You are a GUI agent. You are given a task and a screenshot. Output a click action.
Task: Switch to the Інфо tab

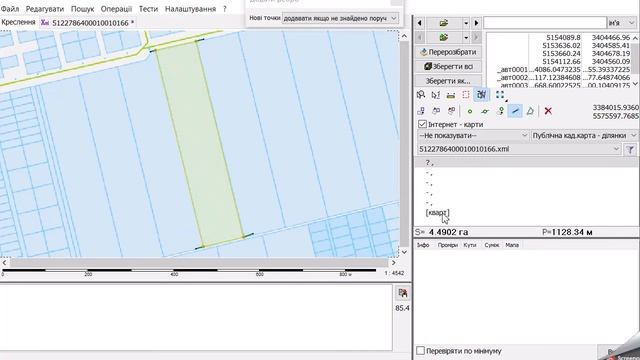click(423, 245)
